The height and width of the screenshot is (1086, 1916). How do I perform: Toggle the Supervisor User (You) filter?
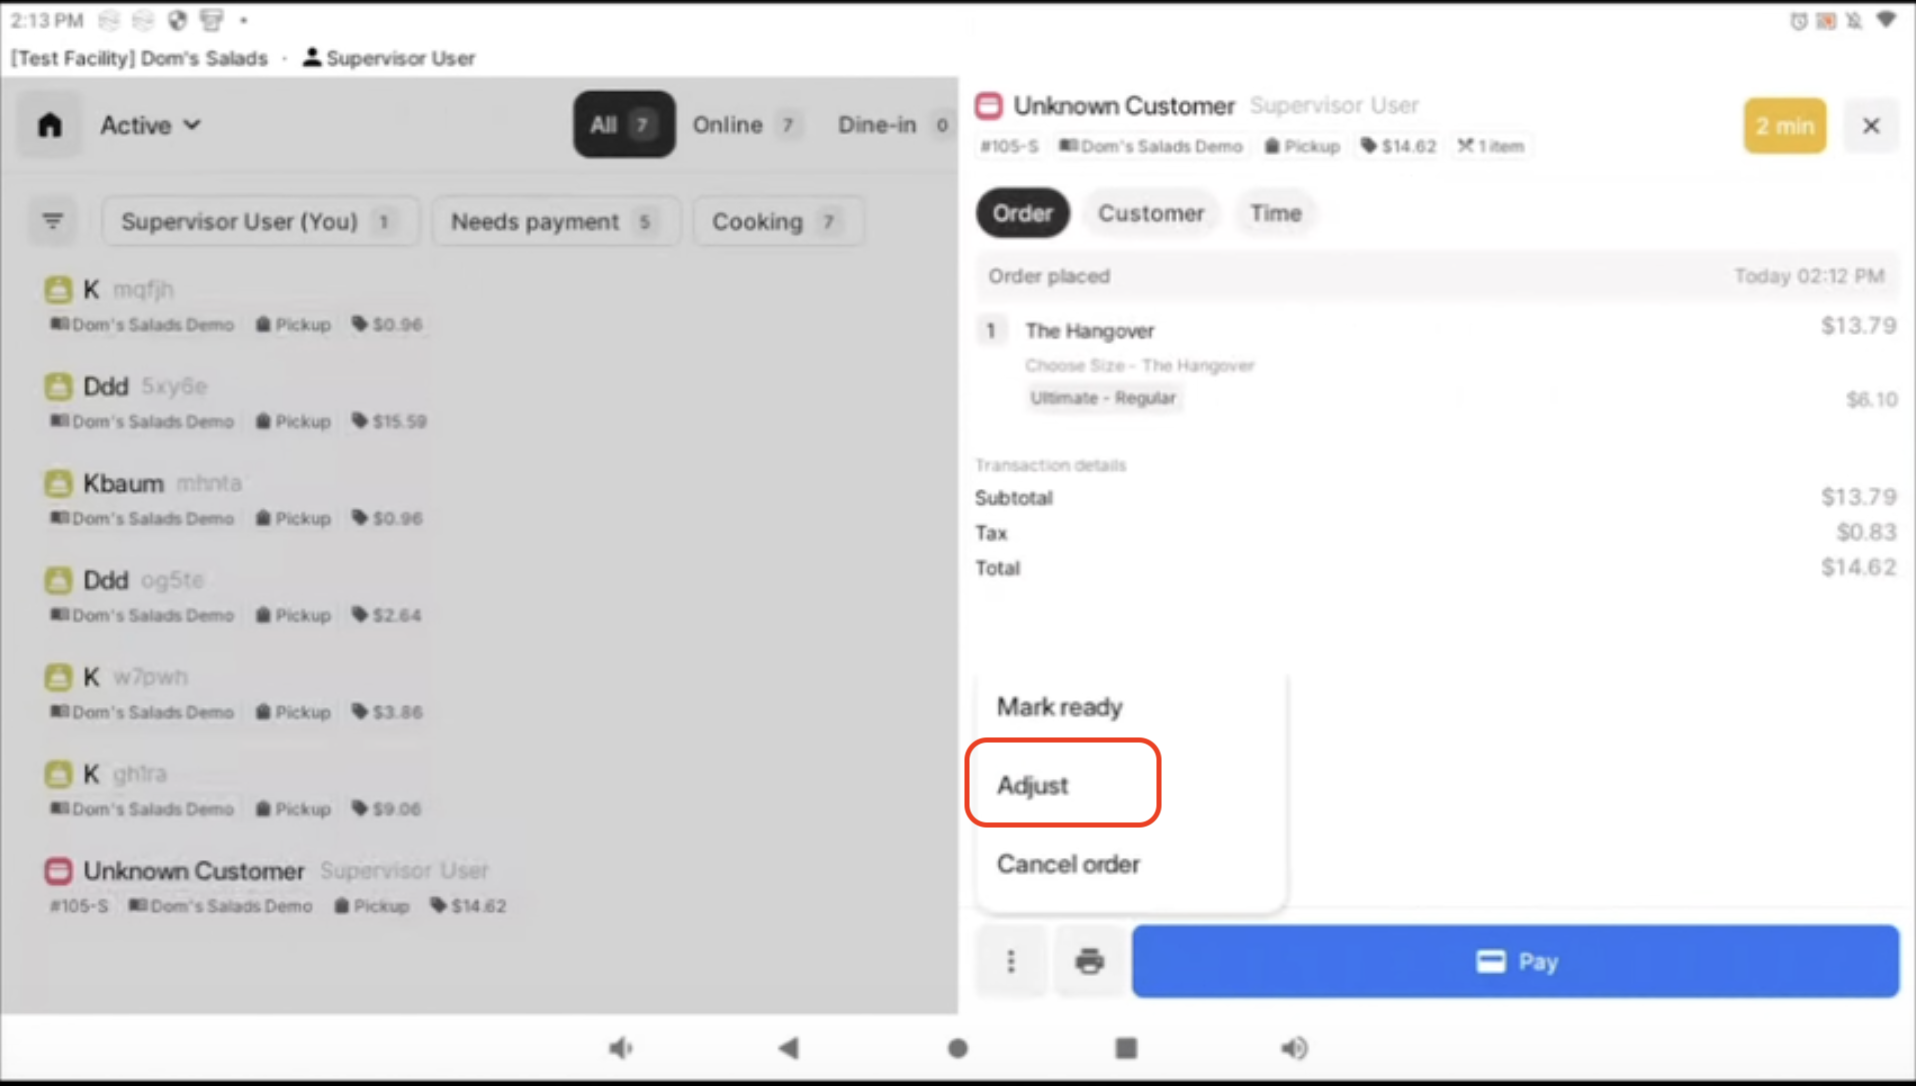[258, 221]
